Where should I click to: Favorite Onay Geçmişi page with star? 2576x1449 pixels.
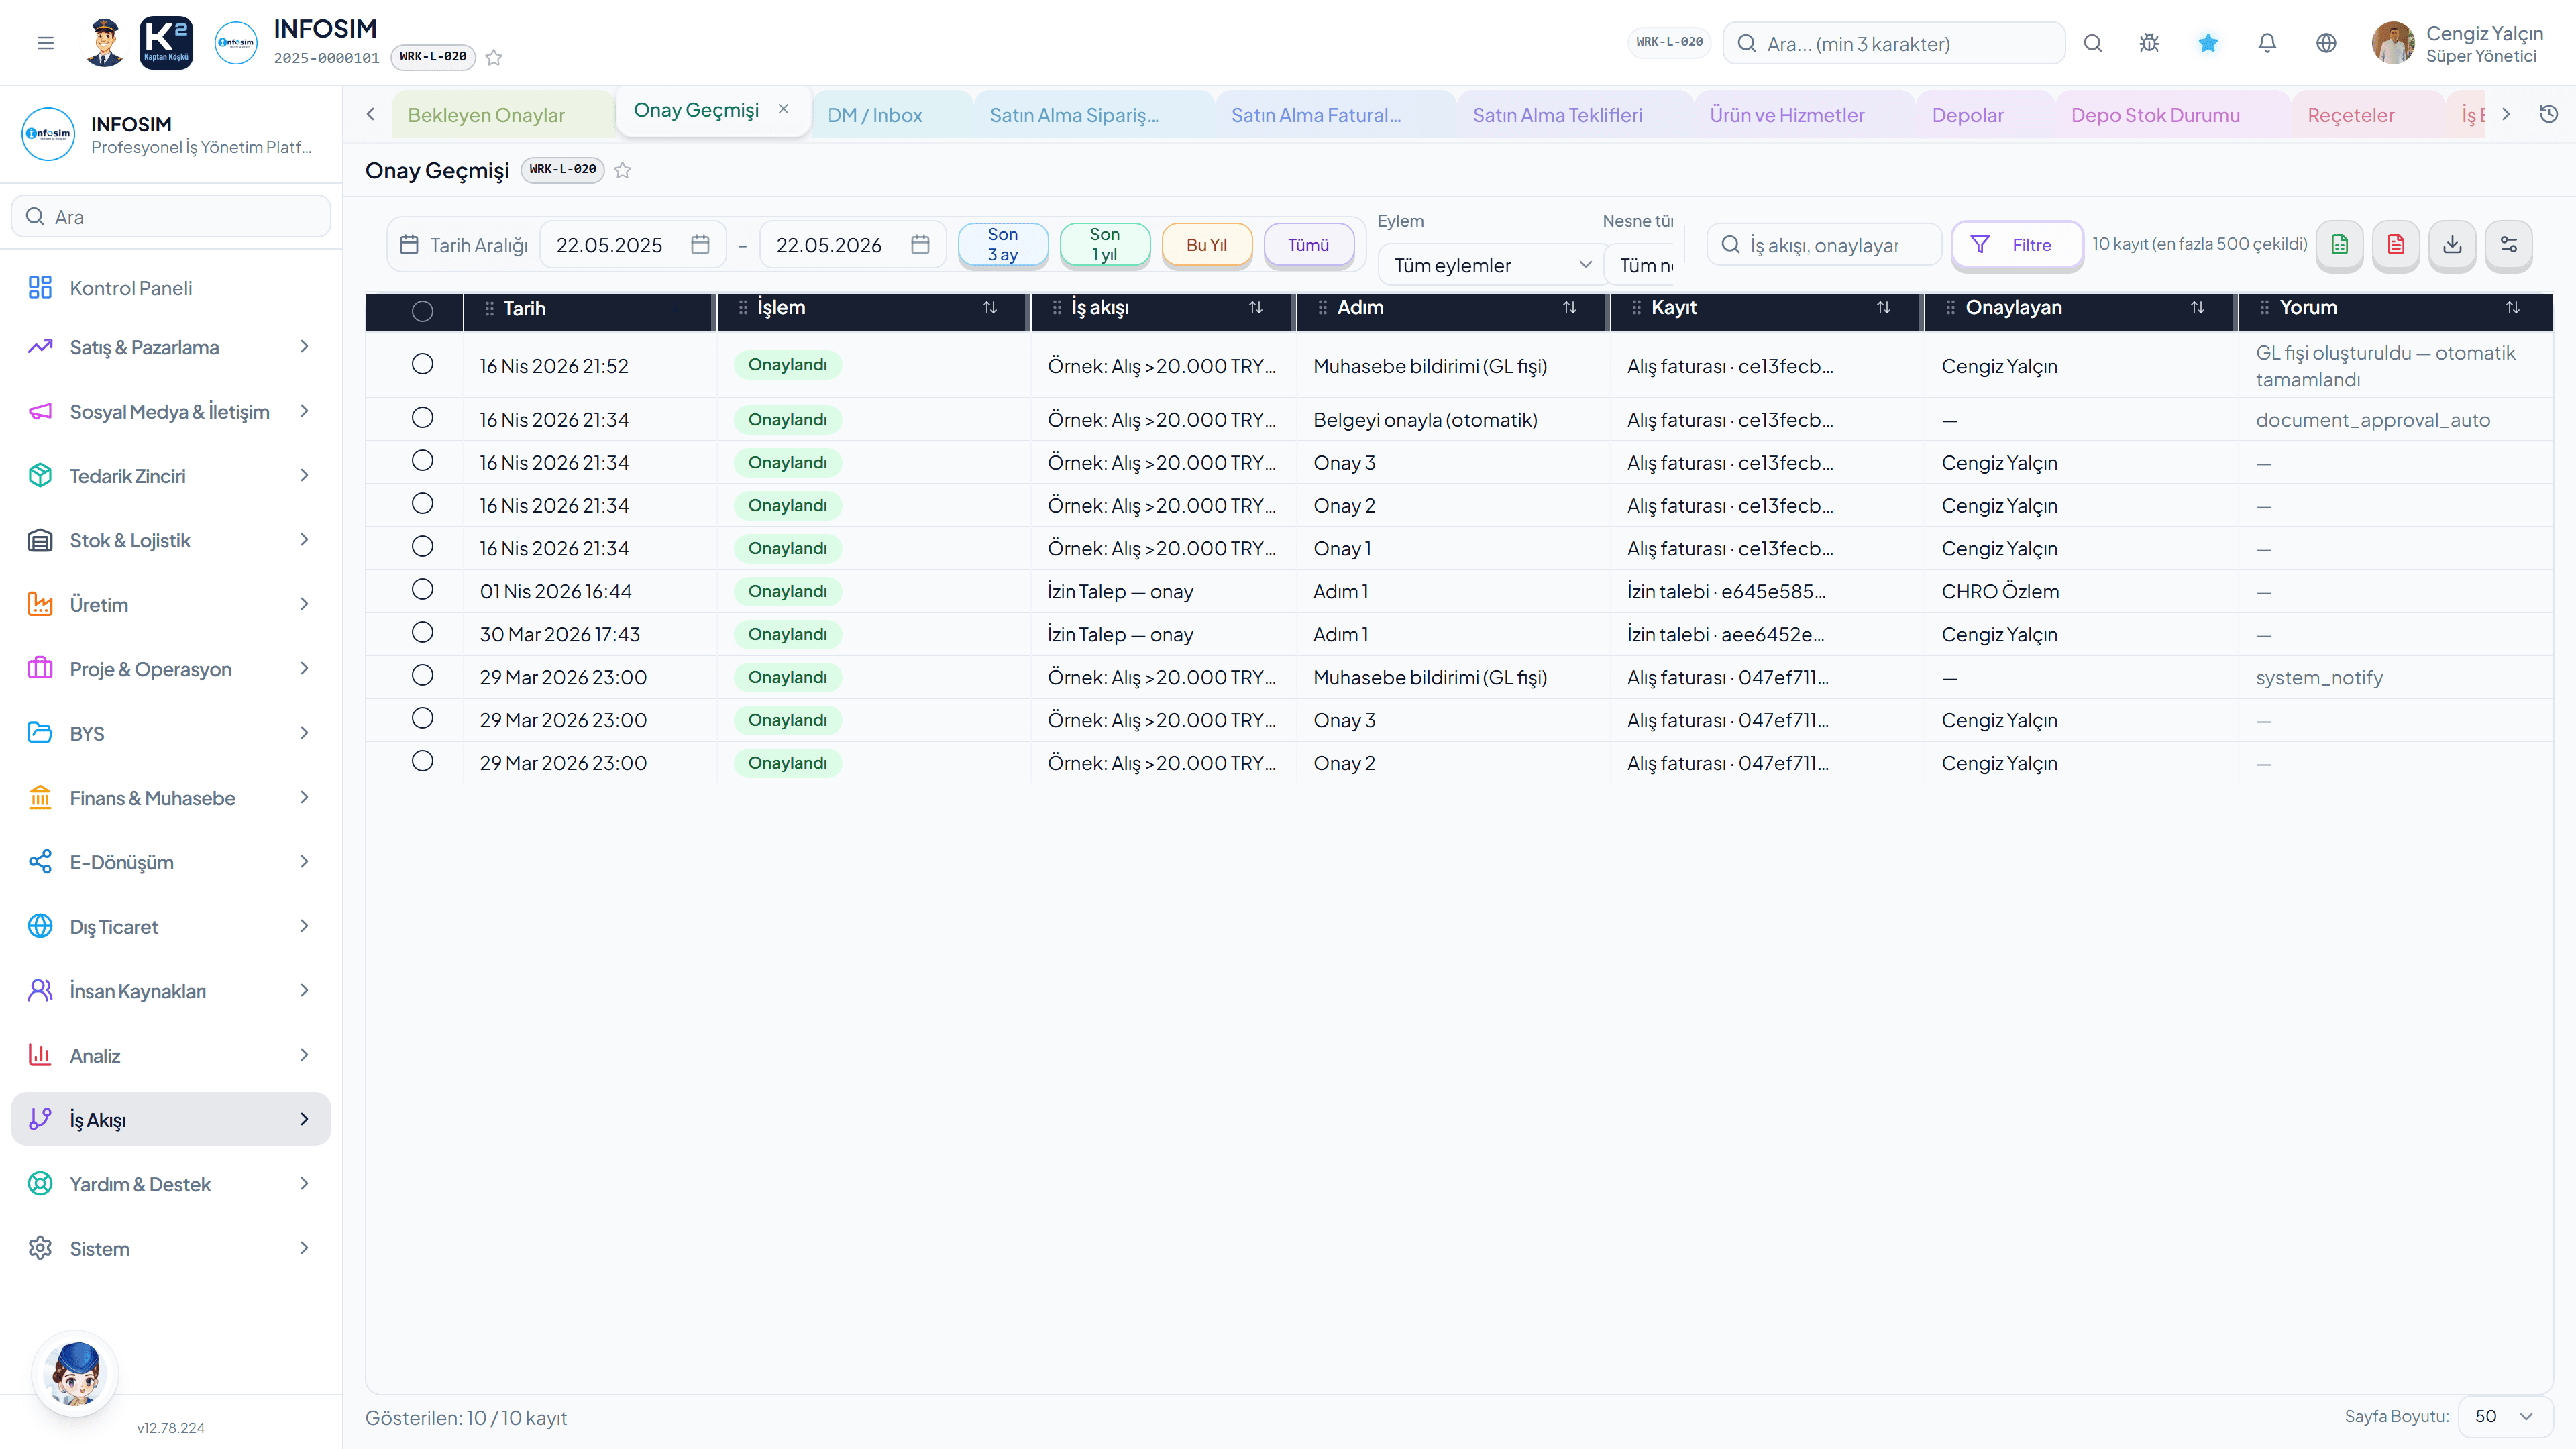tap(622, 170)
